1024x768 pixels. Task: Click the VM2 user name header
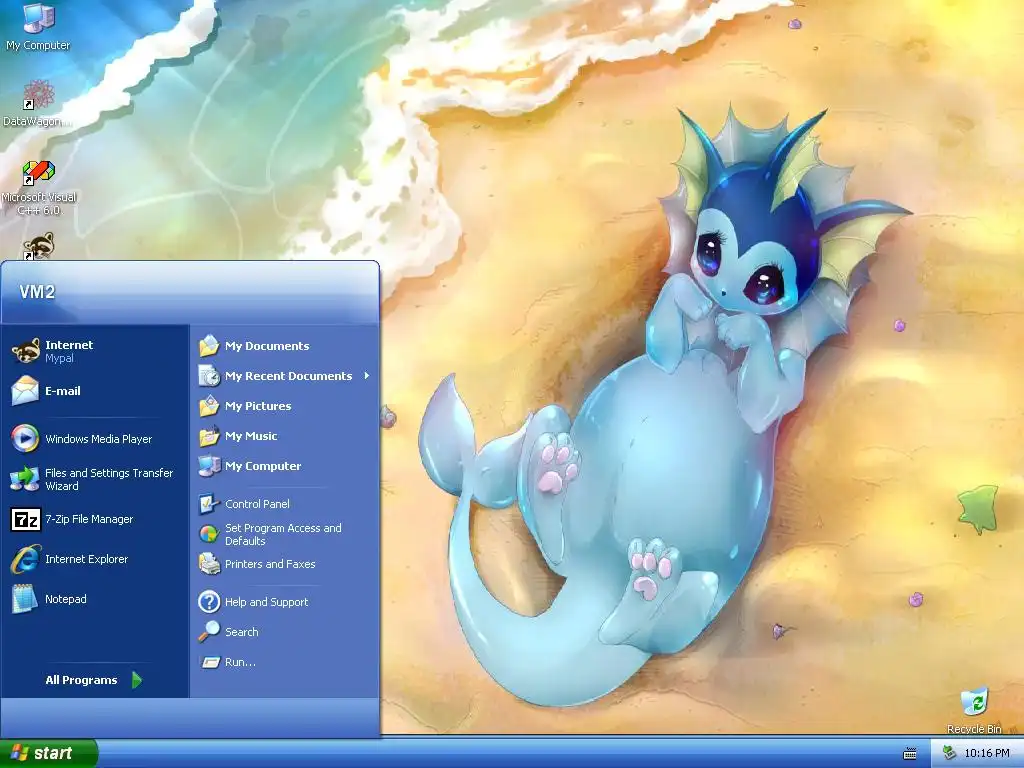click(37, 292)
